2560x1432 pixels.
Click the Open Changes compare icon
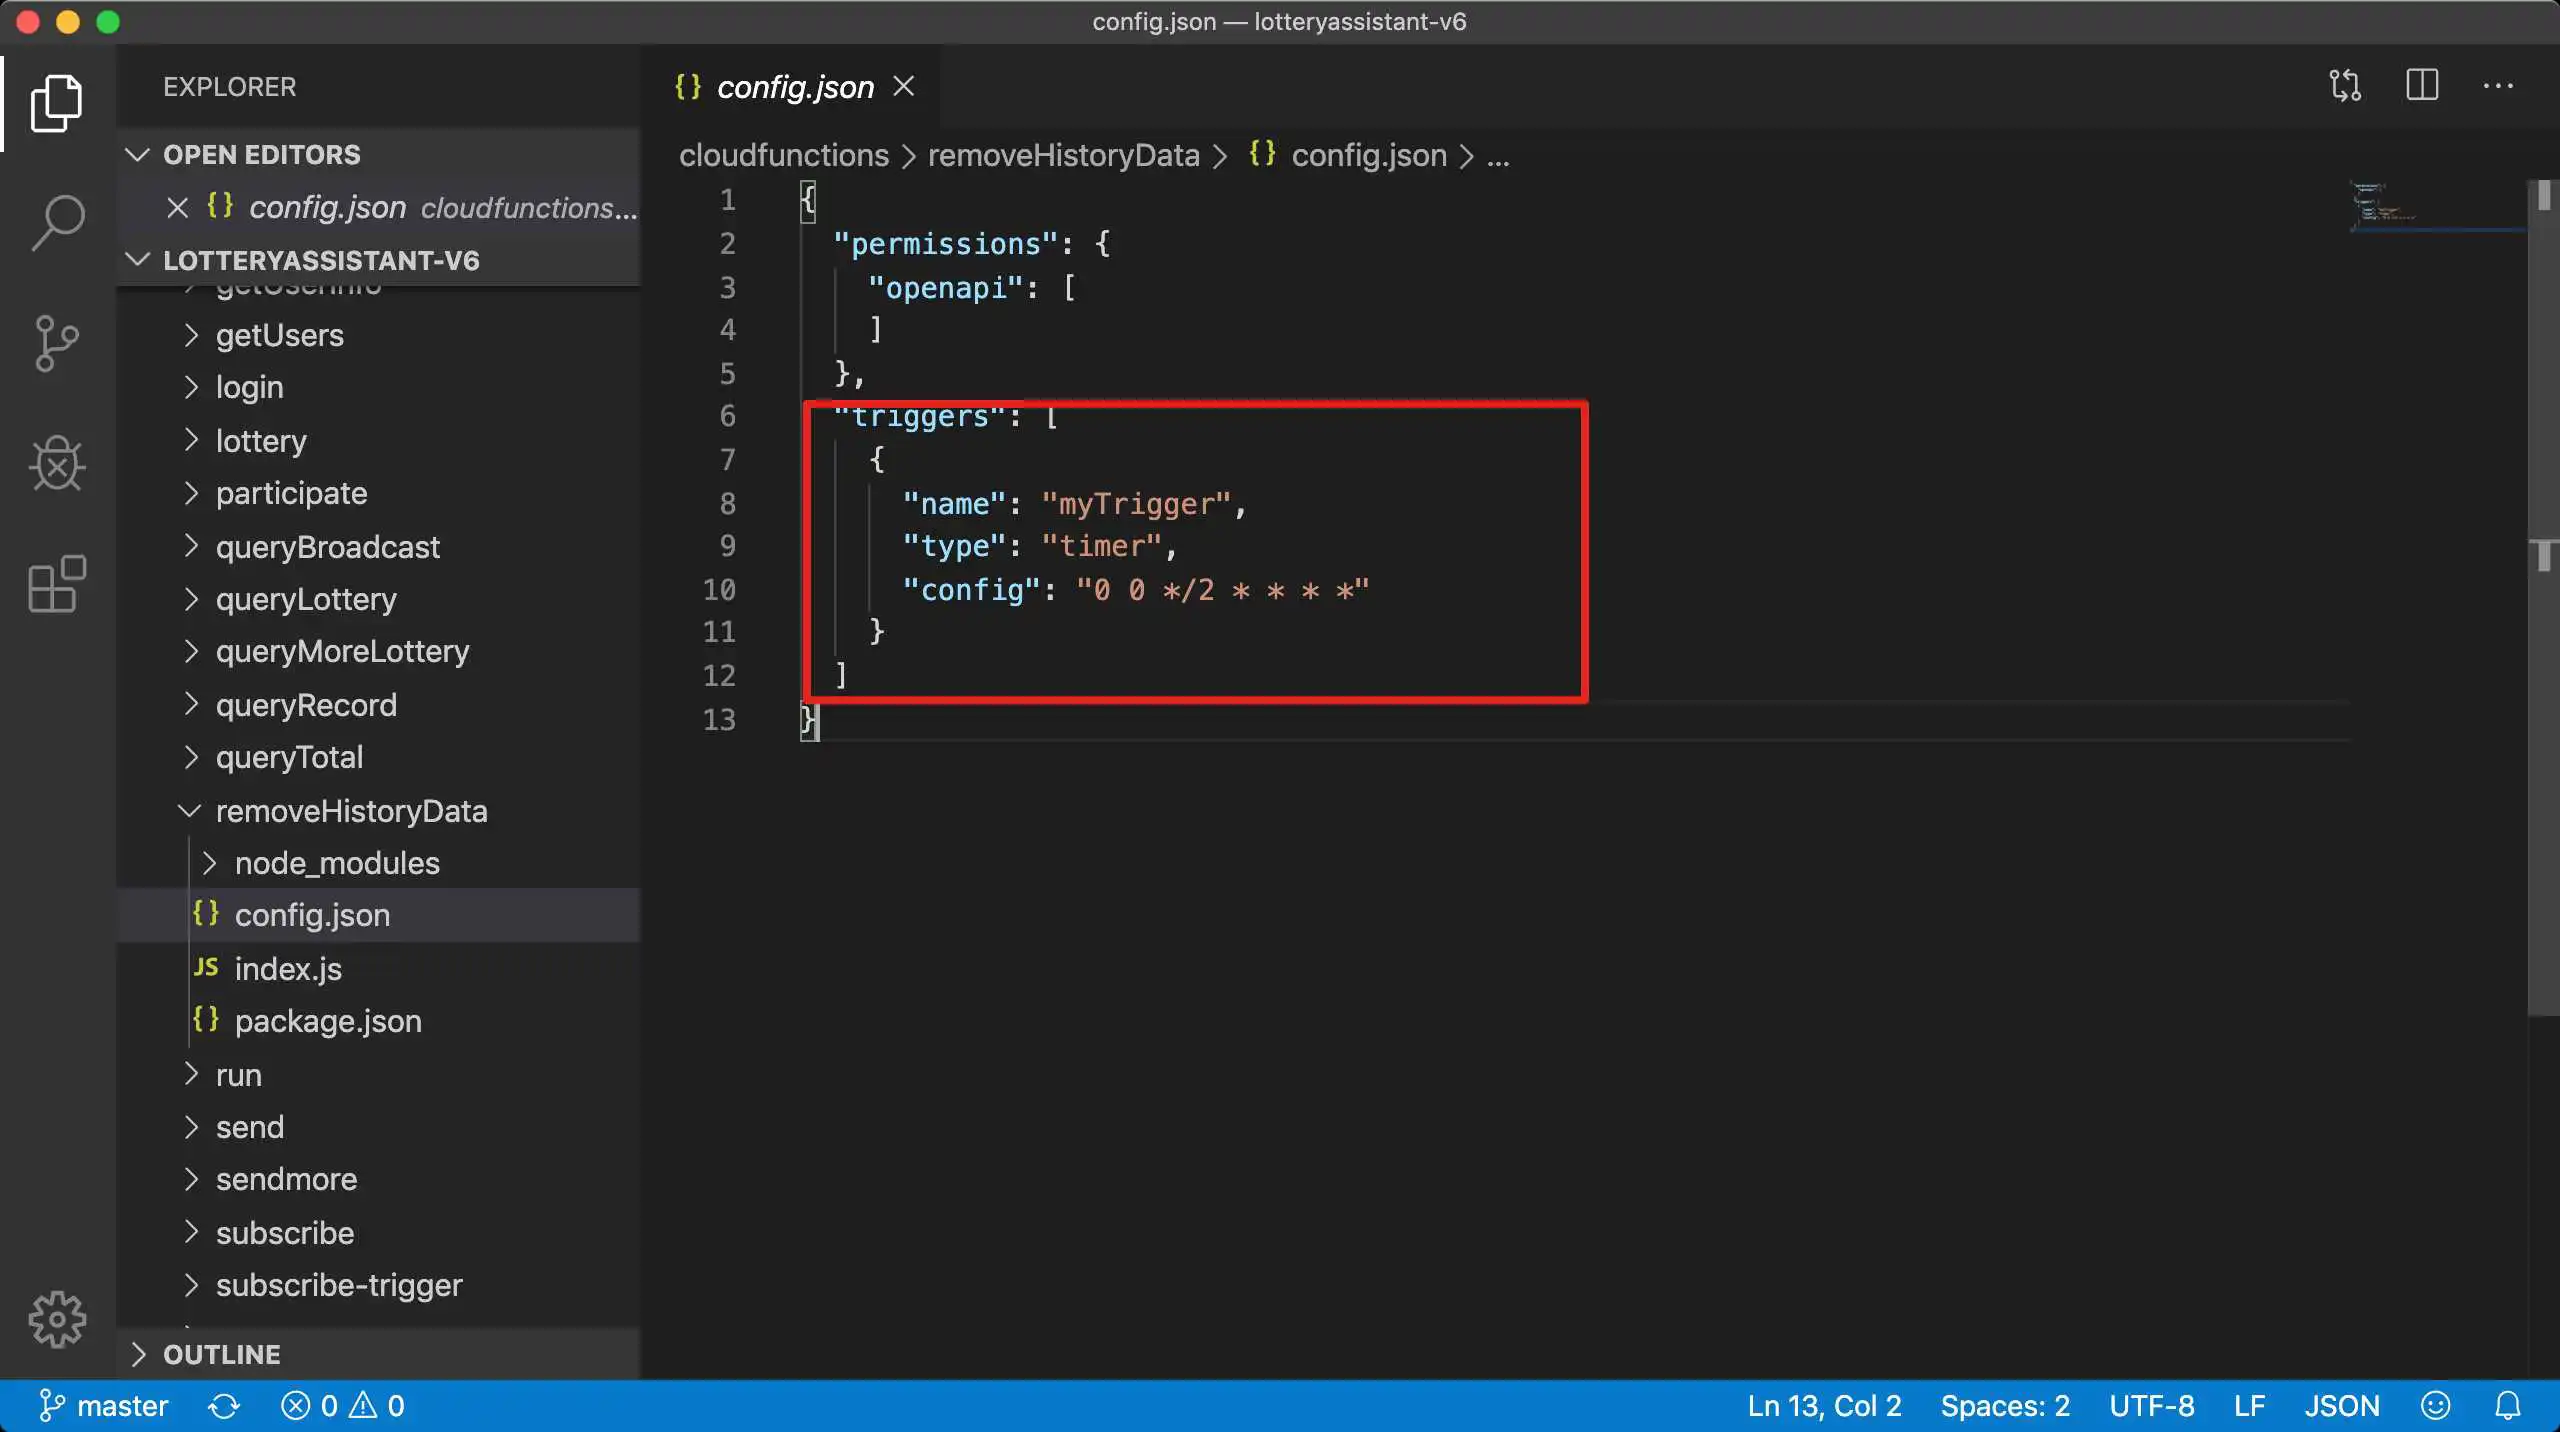[2344, 86]
